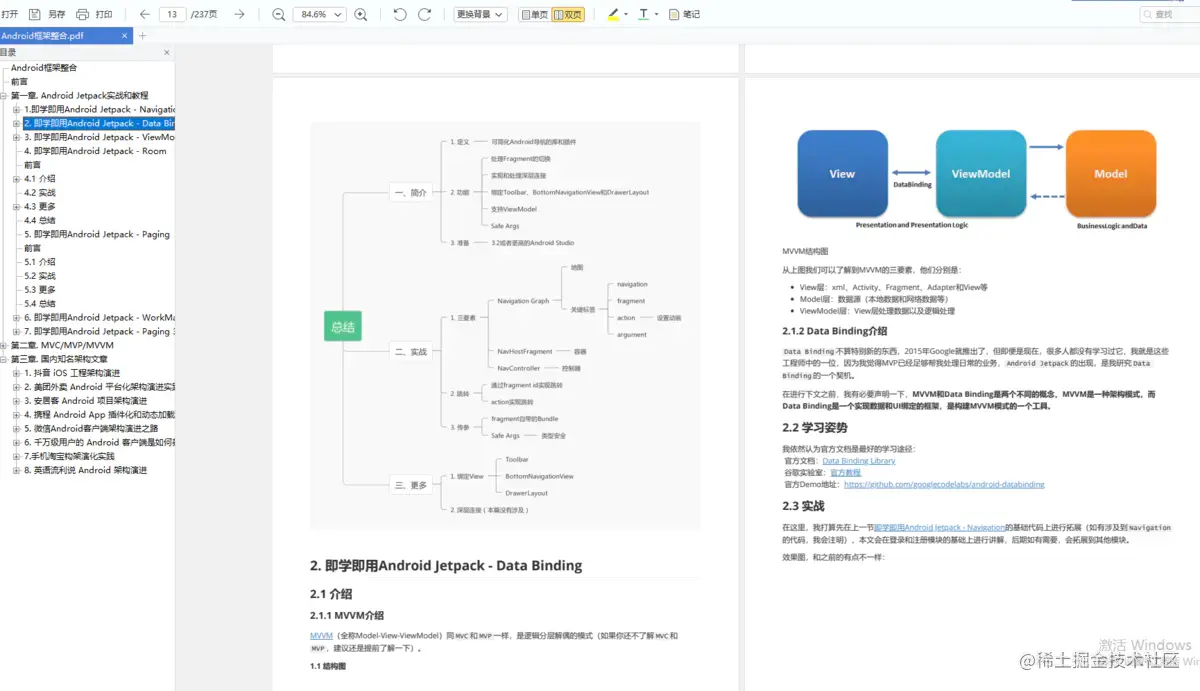Expand the 4.1 介绍 outline node

(x=16, y=179)
